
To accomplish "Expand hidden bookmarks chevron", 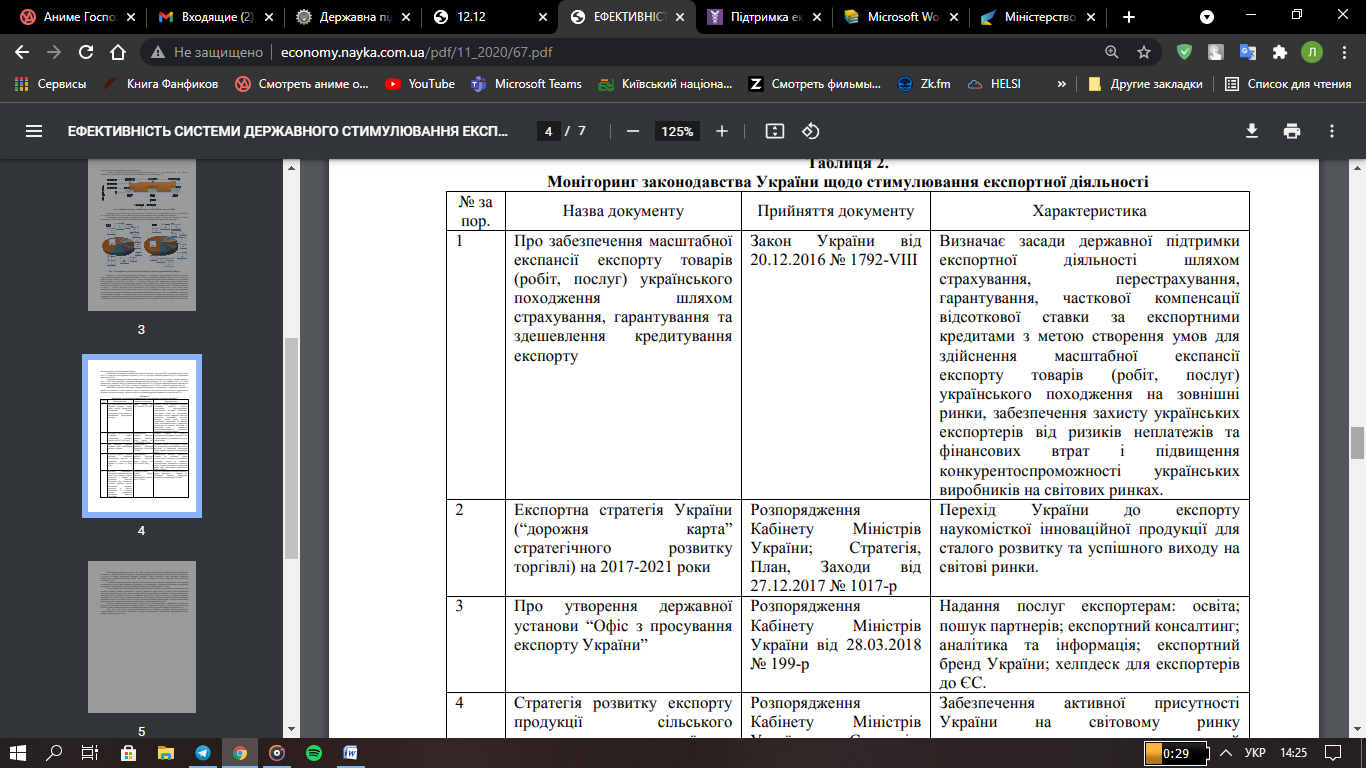I will [x=1061, y=84].
